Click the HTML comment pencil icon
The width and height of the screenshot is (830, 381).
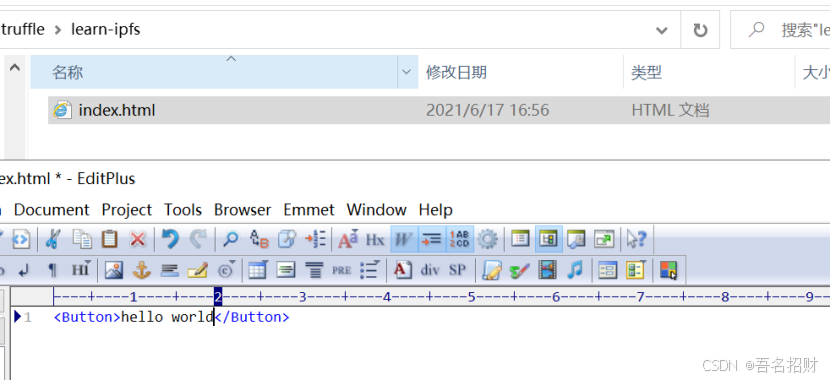tap(197, 270)
